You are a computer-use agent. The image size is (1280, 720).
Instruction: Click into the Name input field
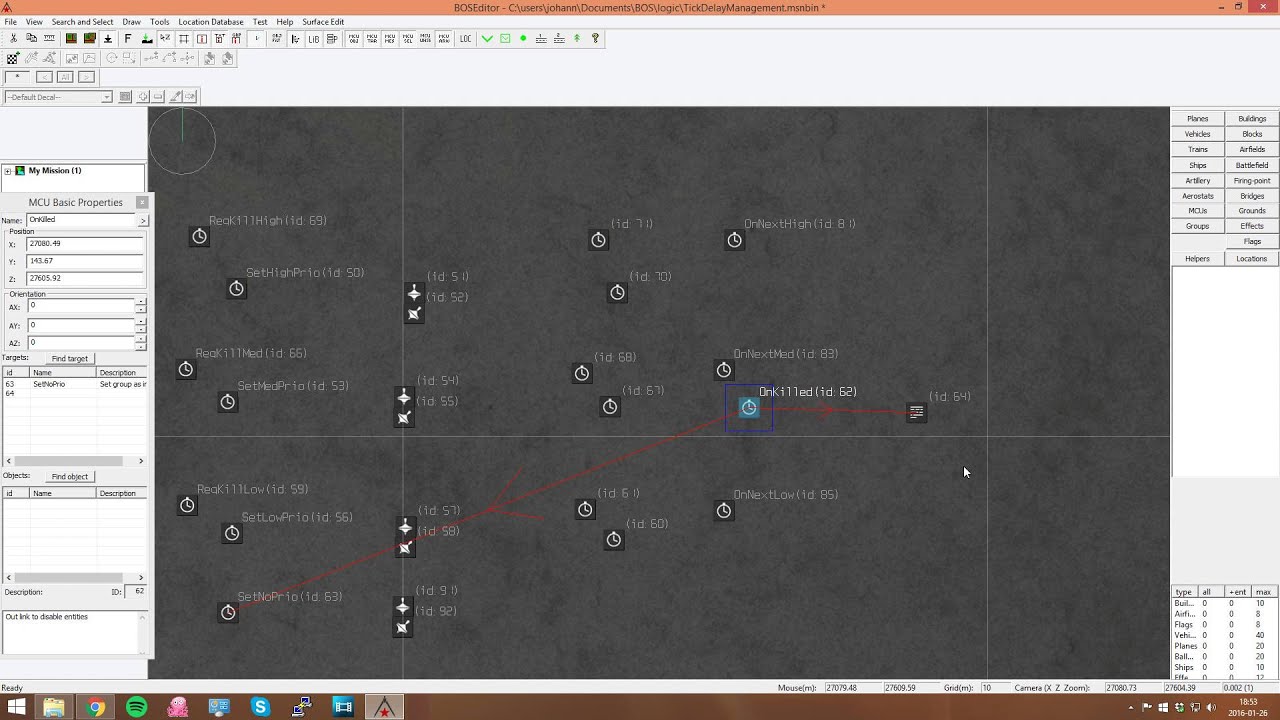tap(80, 220)
